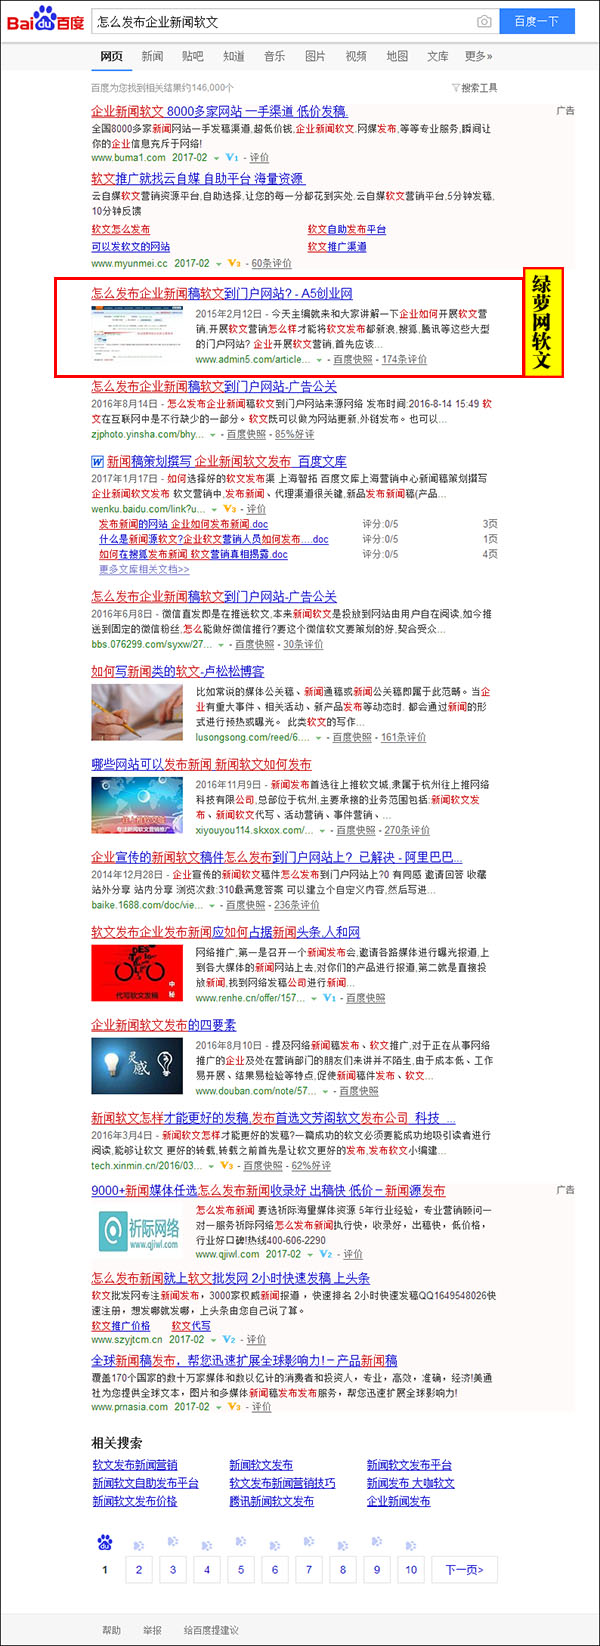Switch to the 知道 tab
The height and width of the screenshot is (1646, 600).
tap(234, 56)
